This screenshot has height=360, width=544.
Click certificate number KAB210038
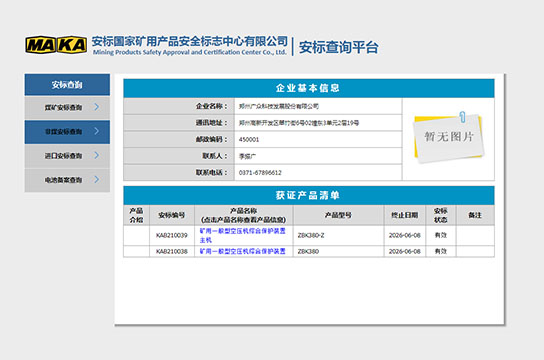172,251
